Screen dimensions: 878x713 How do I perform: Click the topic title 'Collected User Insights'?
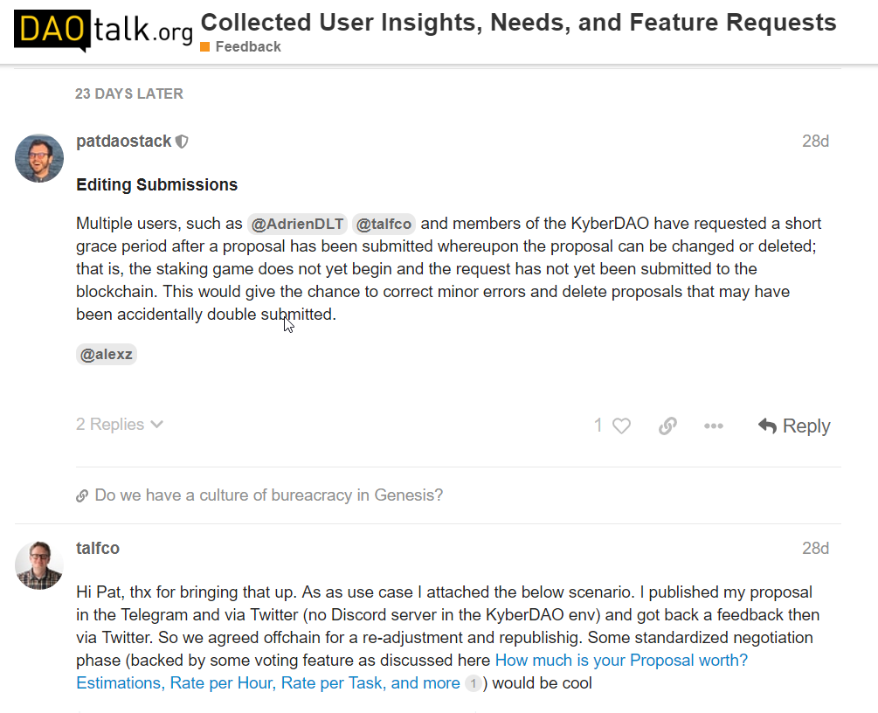point(518,22)
